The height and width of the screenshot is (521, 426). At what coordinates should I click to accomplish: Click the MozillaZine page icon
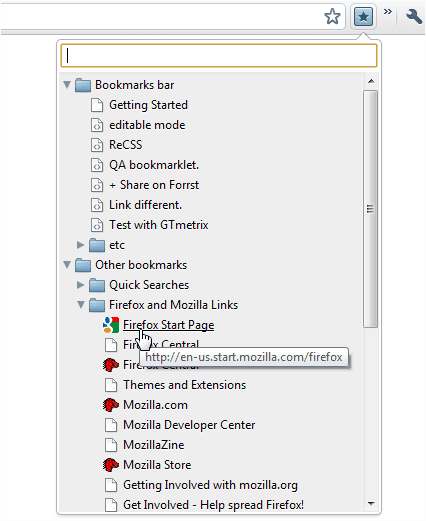[111, 445]
